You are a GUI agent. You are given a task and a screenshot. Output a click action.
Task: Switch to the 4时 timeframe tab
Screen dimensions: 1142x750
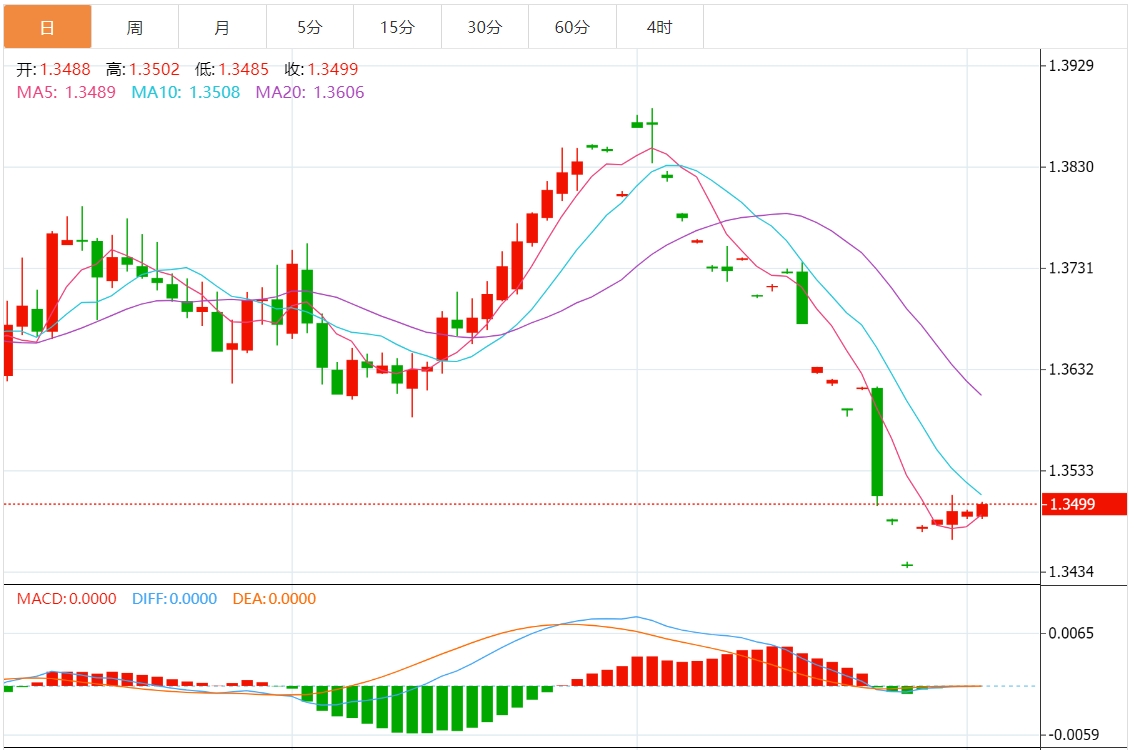(659, 27)
